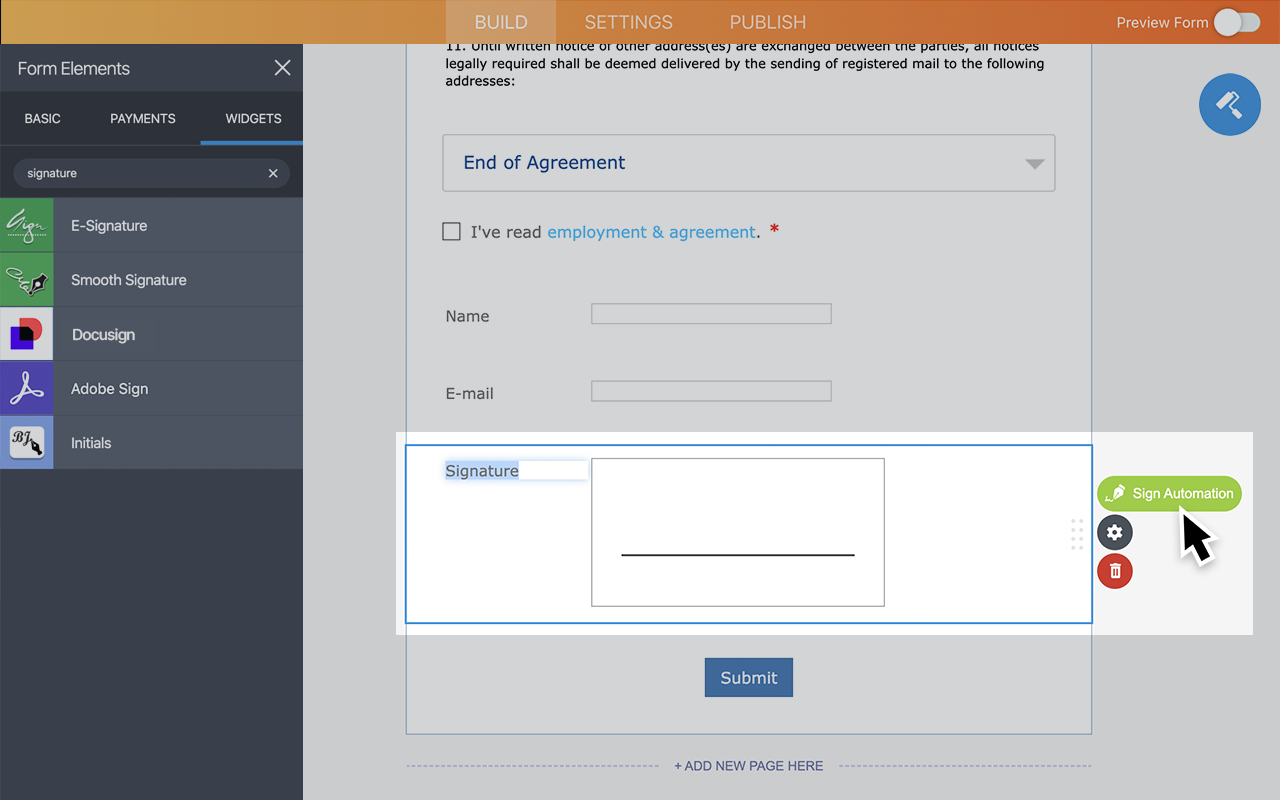Open Sign Automation for the Signature field
The width and height of the screenshot is (1280, 800).
(x=1168, y=493)
